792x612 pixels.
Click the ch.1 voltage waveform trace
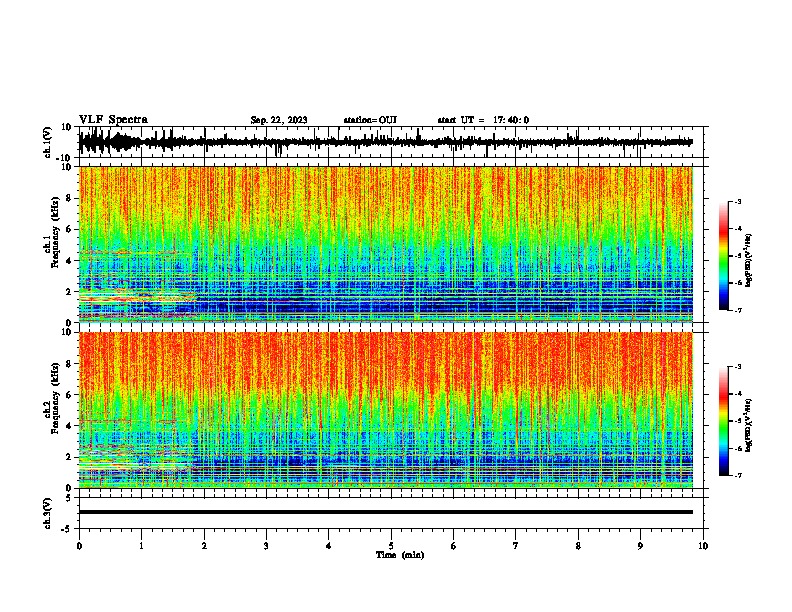[386, 142]
